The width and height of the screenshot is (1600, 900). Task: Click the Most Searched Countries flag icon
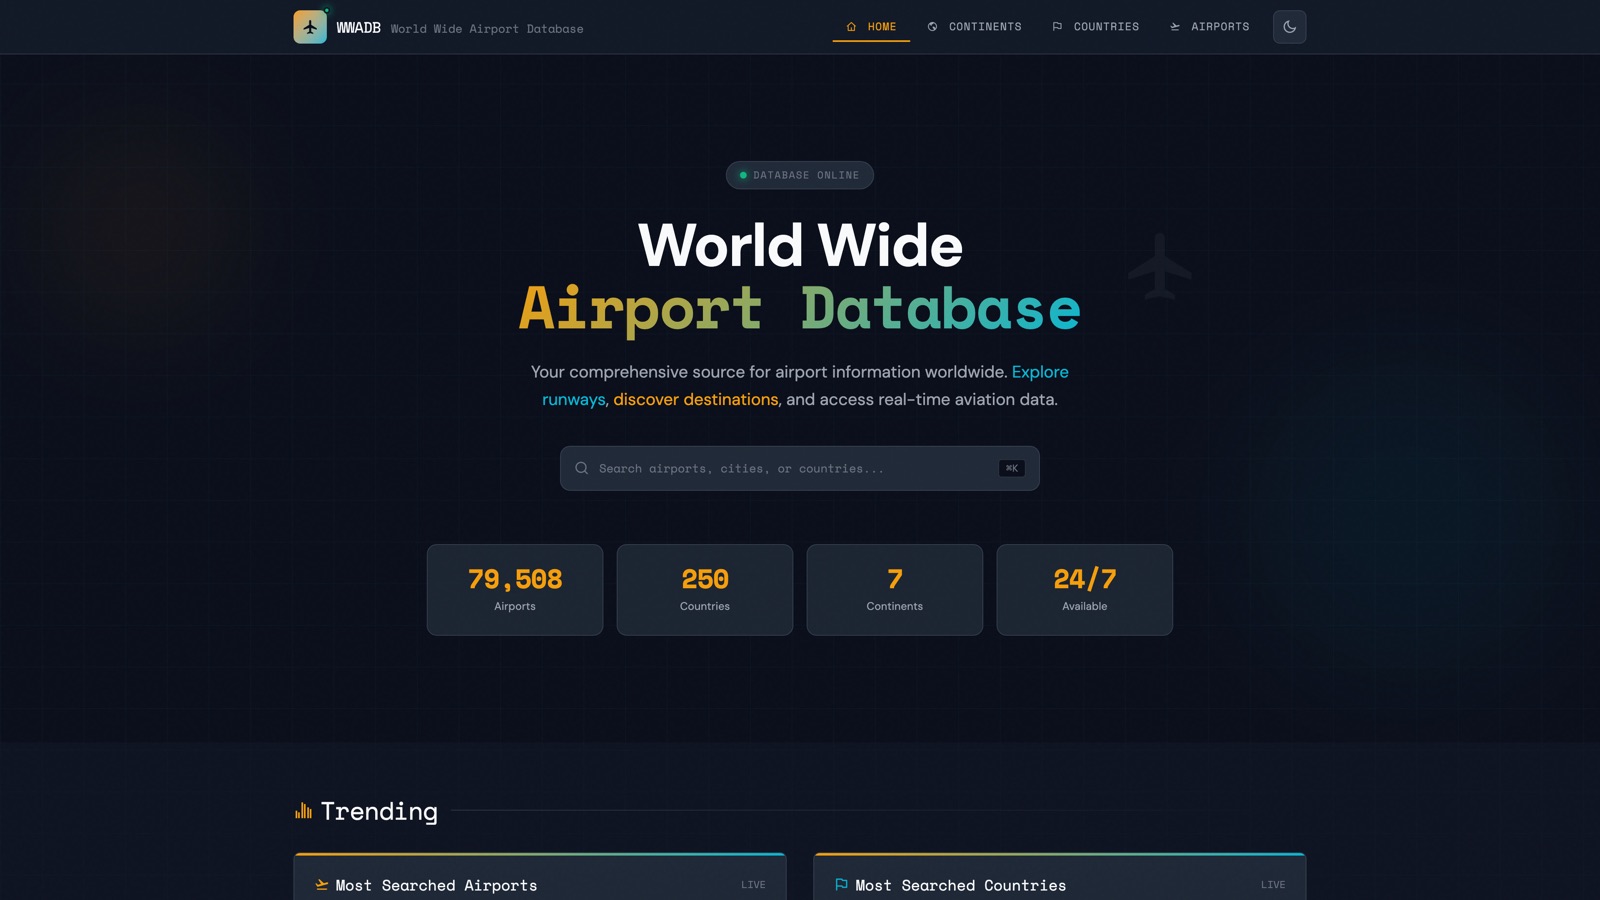pos(841,885)
